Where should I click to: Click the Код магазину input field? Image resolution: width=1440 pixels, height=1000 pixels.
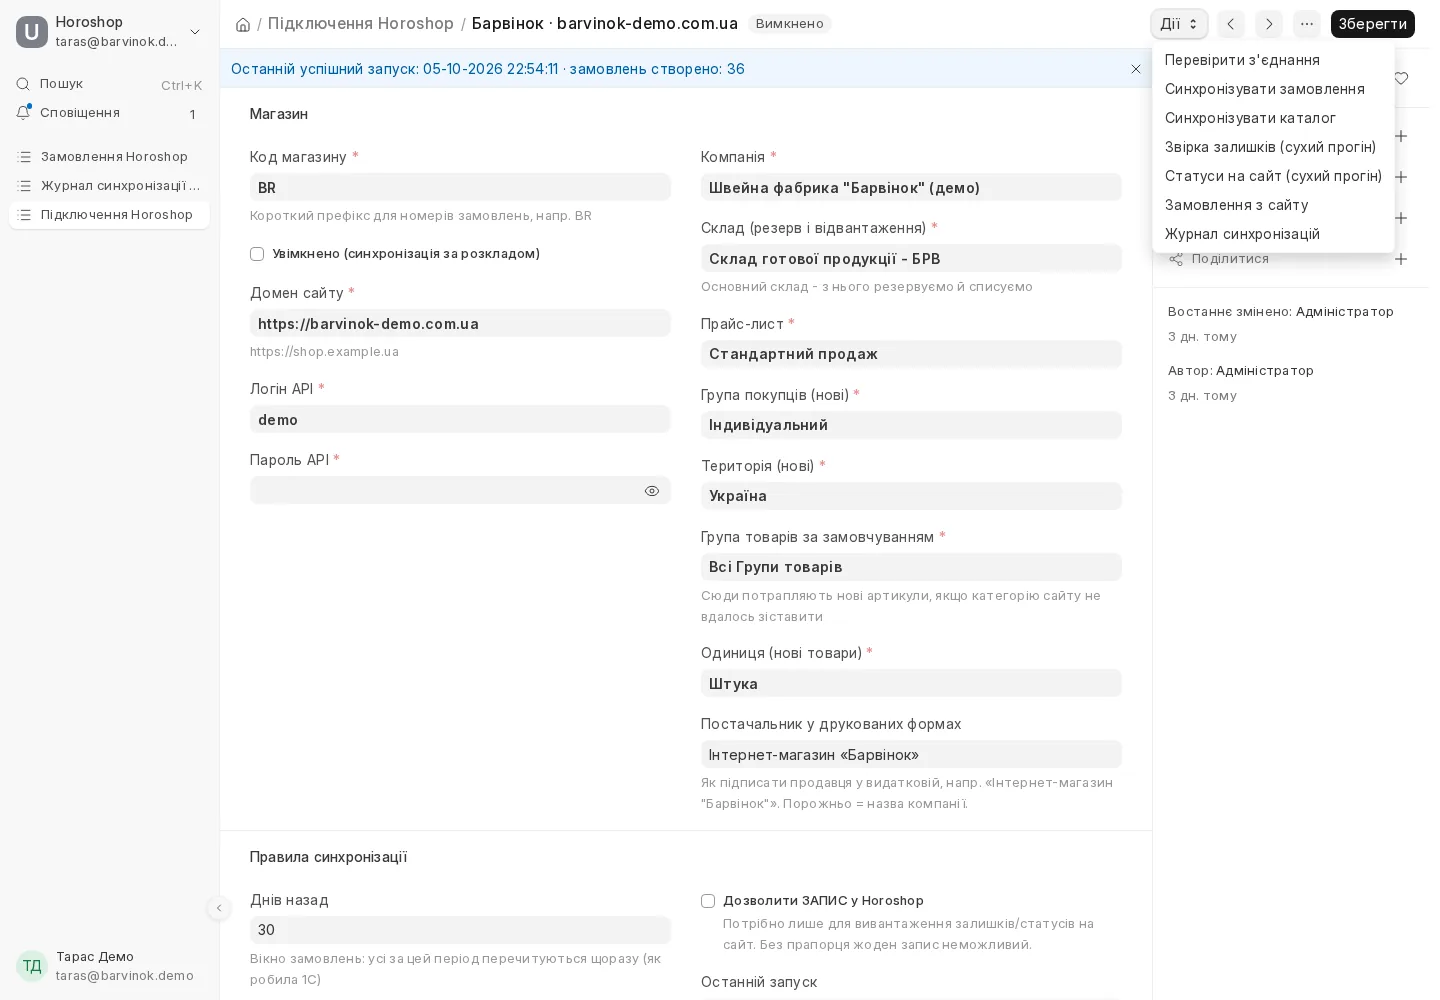point(460,187)
